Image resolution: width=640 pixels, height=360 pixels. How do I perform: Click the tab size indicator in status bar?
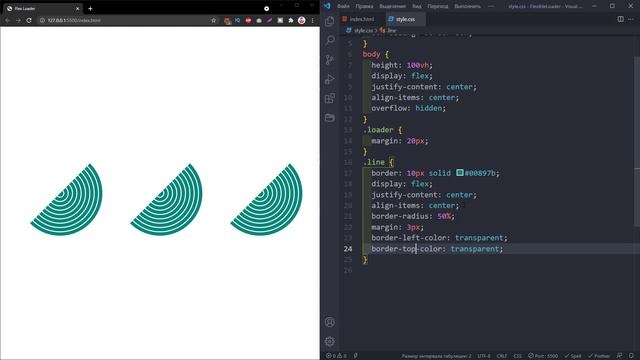click(436, 356)
